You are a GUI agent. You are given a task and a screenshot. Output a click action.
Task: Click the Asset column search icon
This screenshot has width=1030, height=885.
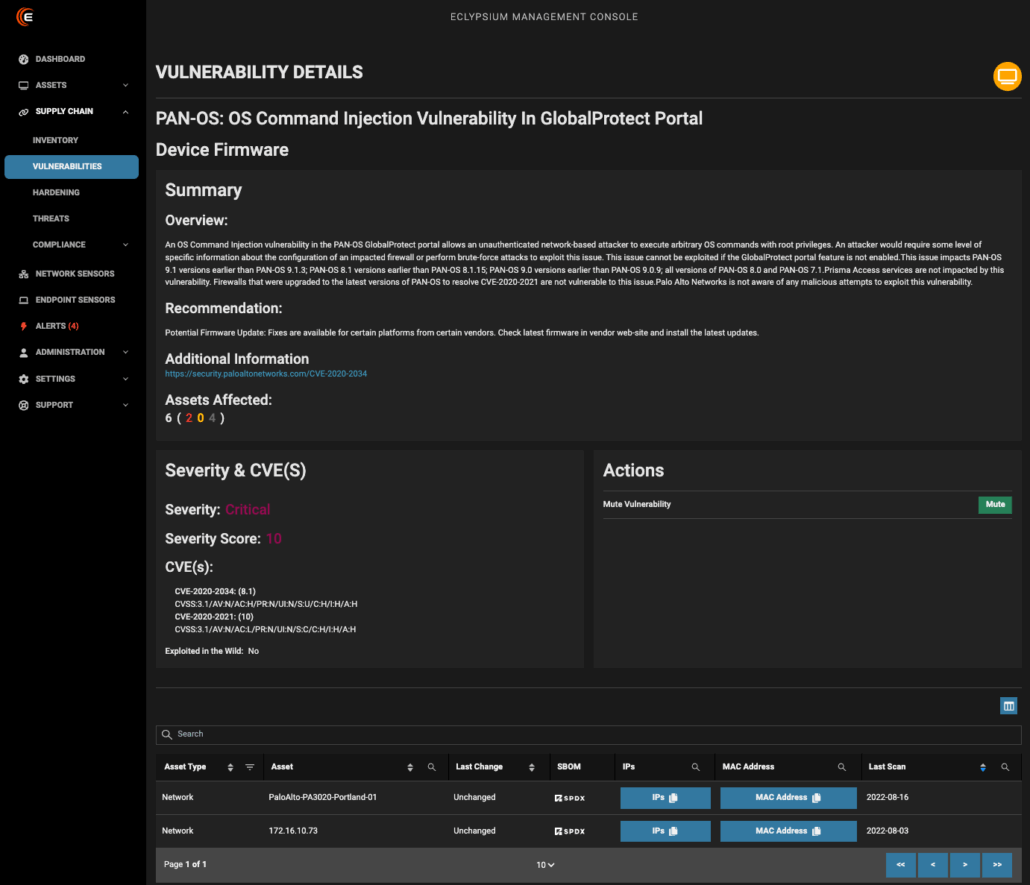431,767
